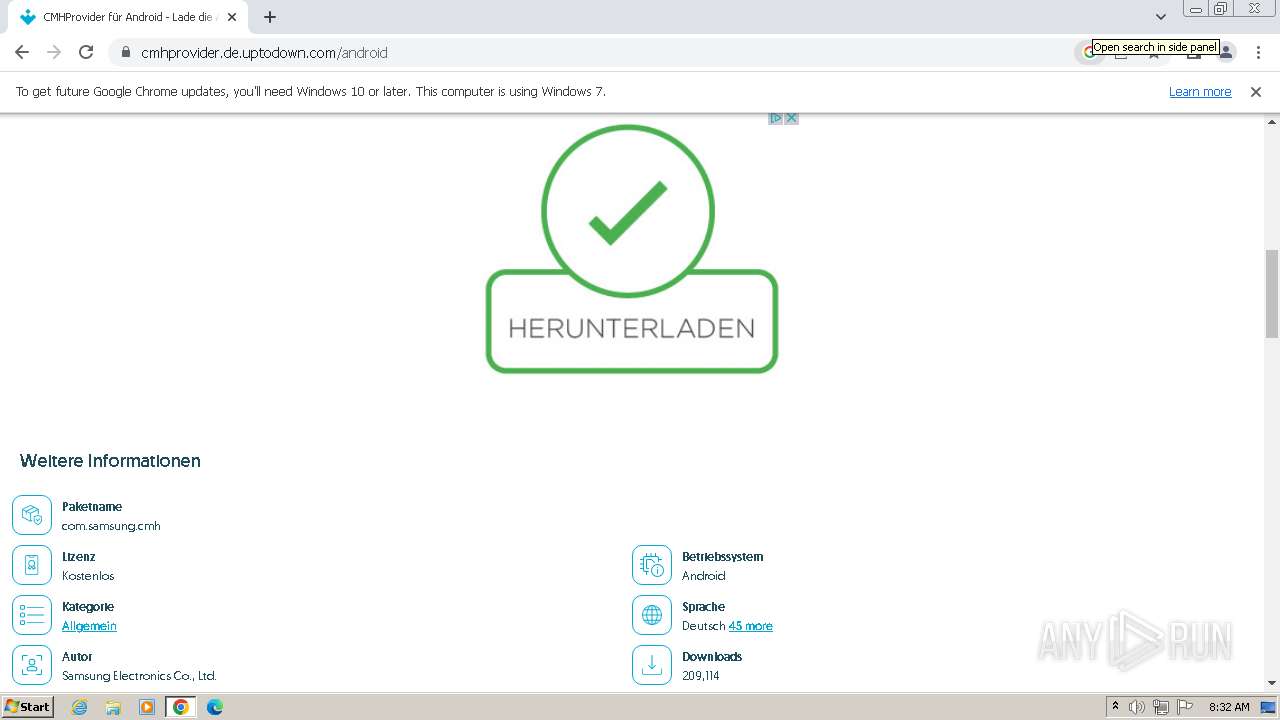Launch Internet Explorer from taskbar
Image resolution: width=1280 pixels, height=720 pixels.
click(x=80, y=707)
